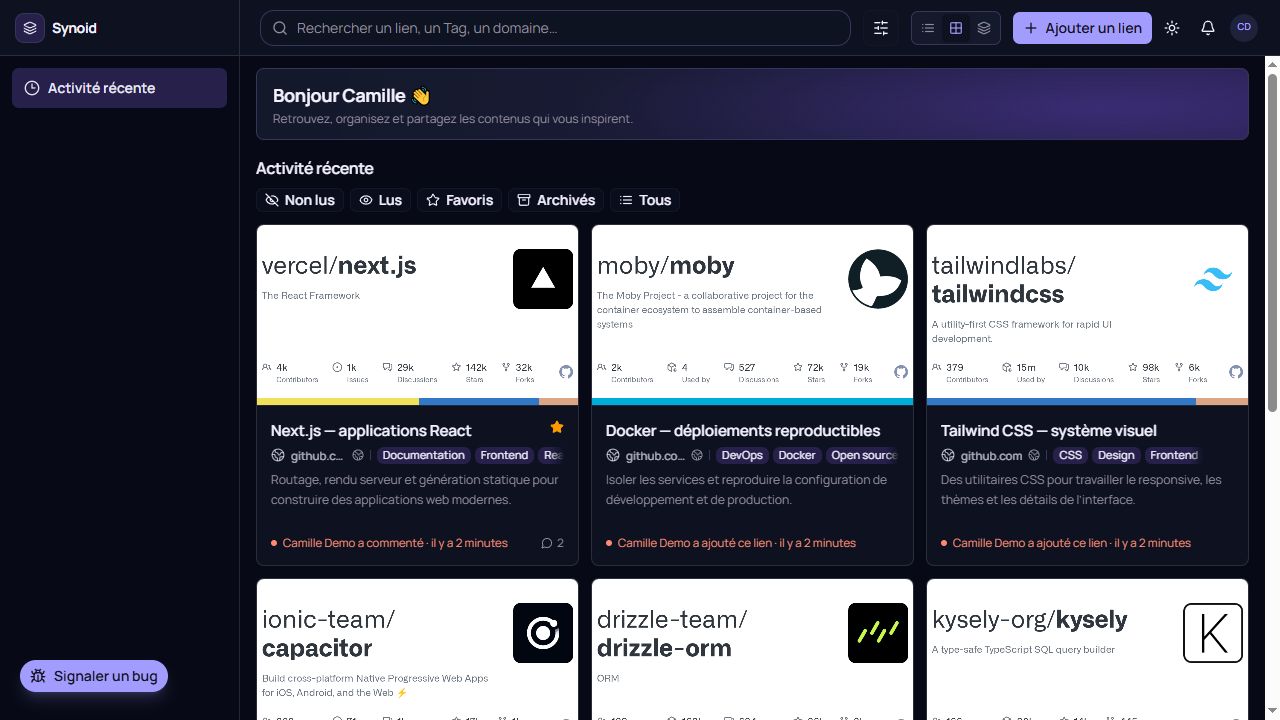Click the 1k issues icon on next.js
Image resolution: width=1280 pixels, height=720 pixels.
pyautogui.click(x=337, y=368)
